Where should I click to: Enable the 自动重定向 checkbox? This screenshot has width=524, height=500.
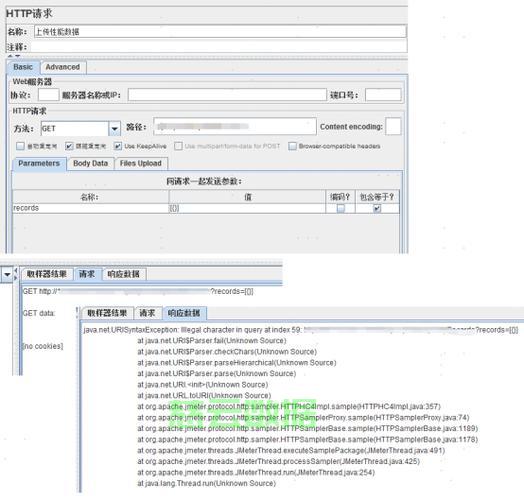21,146
